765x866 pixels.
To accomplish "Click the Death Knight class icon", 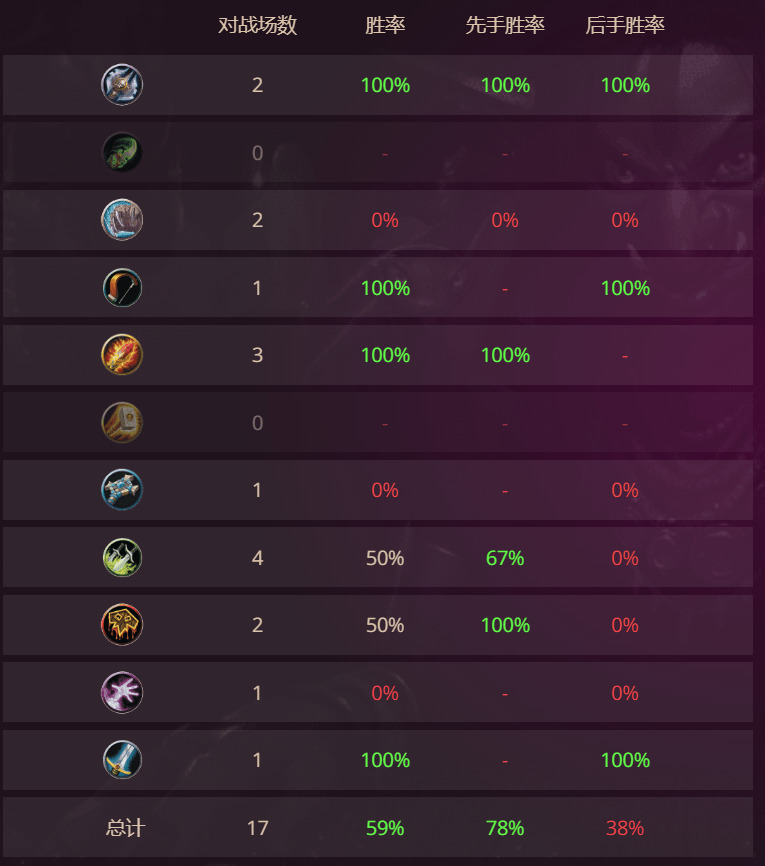I will (x=122, y=85).
